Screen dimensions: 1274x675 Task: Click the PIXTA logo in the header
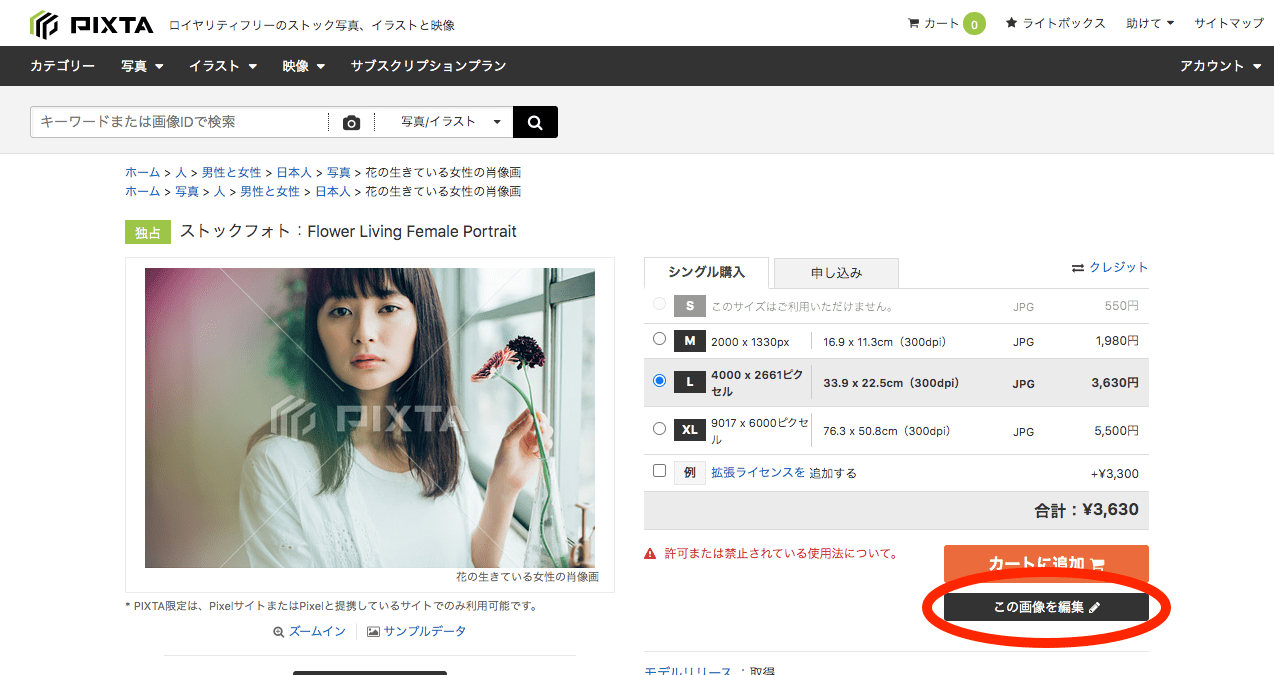point(92,24)
